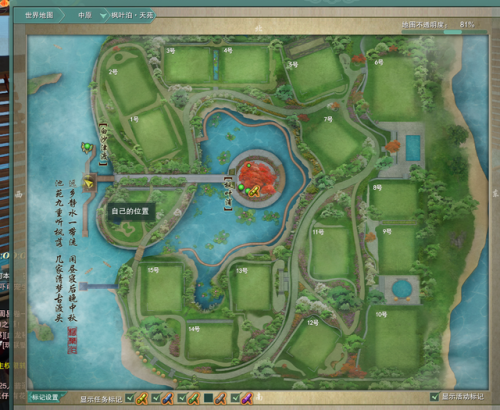Select the 中原 breadcrumb label

85,15
